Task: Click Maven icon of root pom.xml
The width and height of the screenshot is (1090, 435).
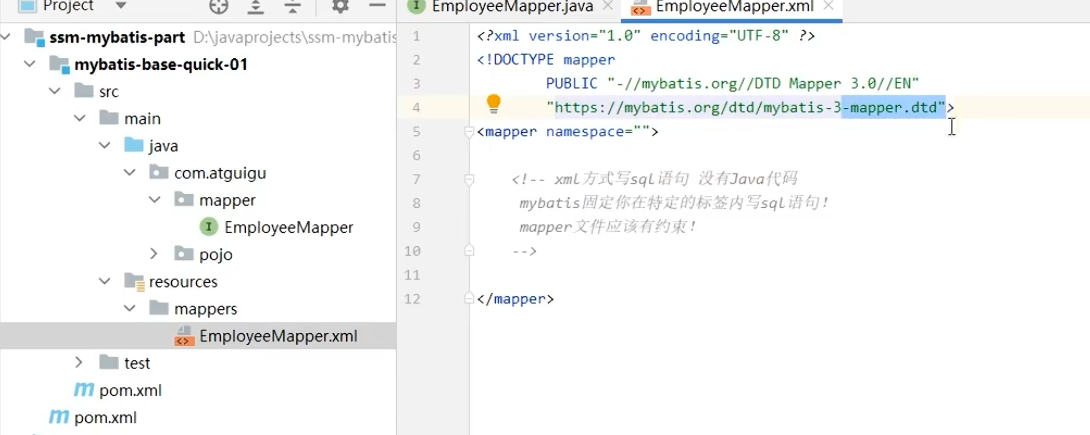Action: 58,417
